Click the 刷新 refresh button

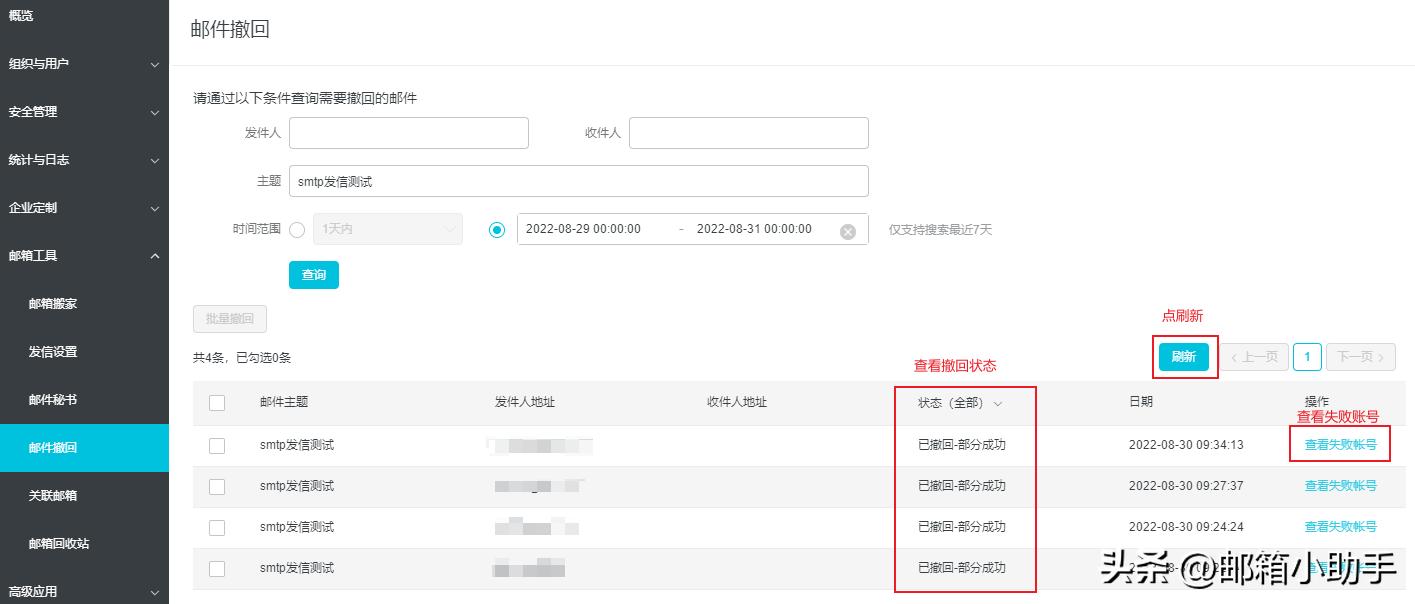[1184, 356]
